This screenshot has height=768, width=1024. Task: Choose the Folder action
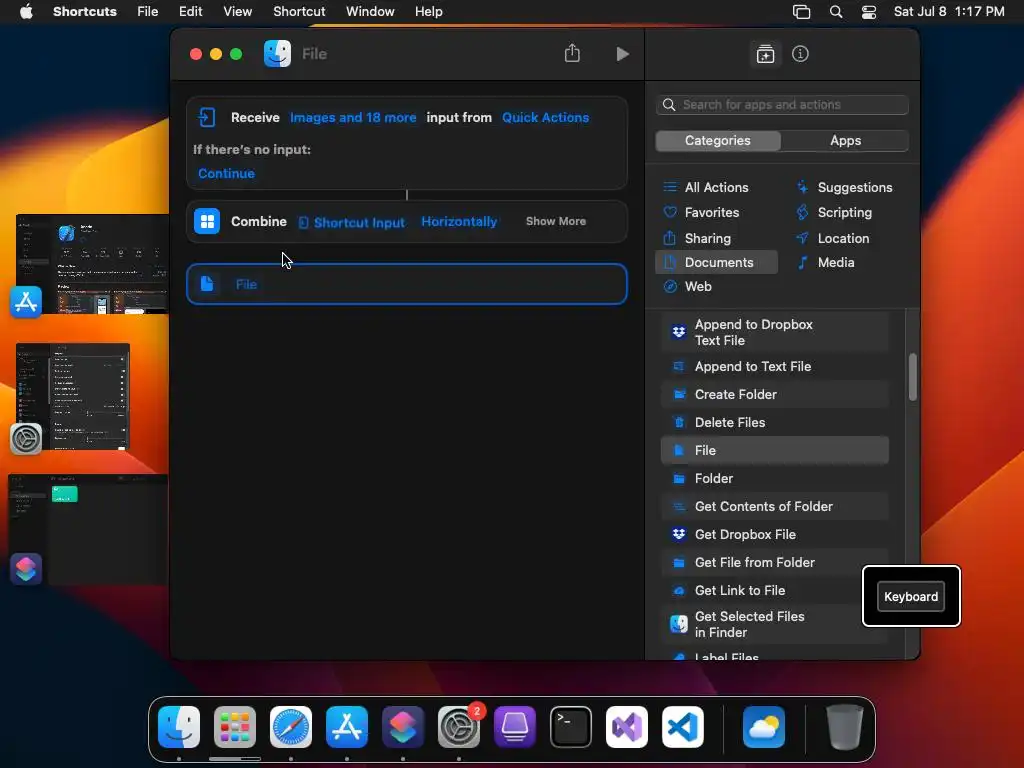pyautogui.click(x=775, y=478)
